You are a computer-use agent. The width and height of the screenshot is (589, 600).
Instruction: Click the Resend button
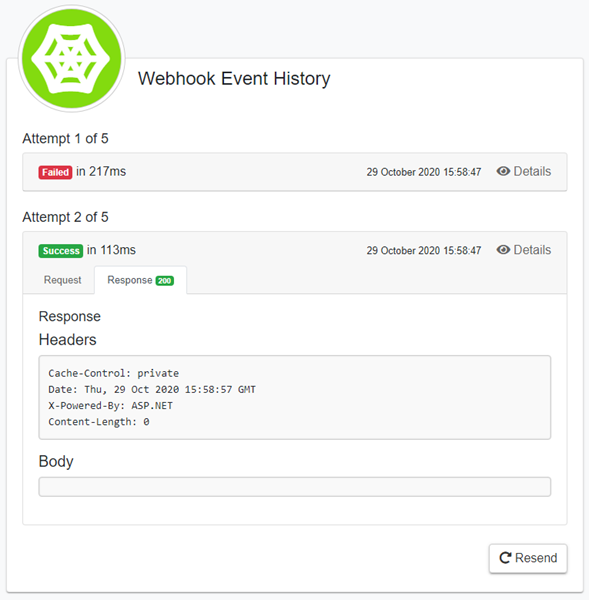pyautogui.click(x=528, y=558)
